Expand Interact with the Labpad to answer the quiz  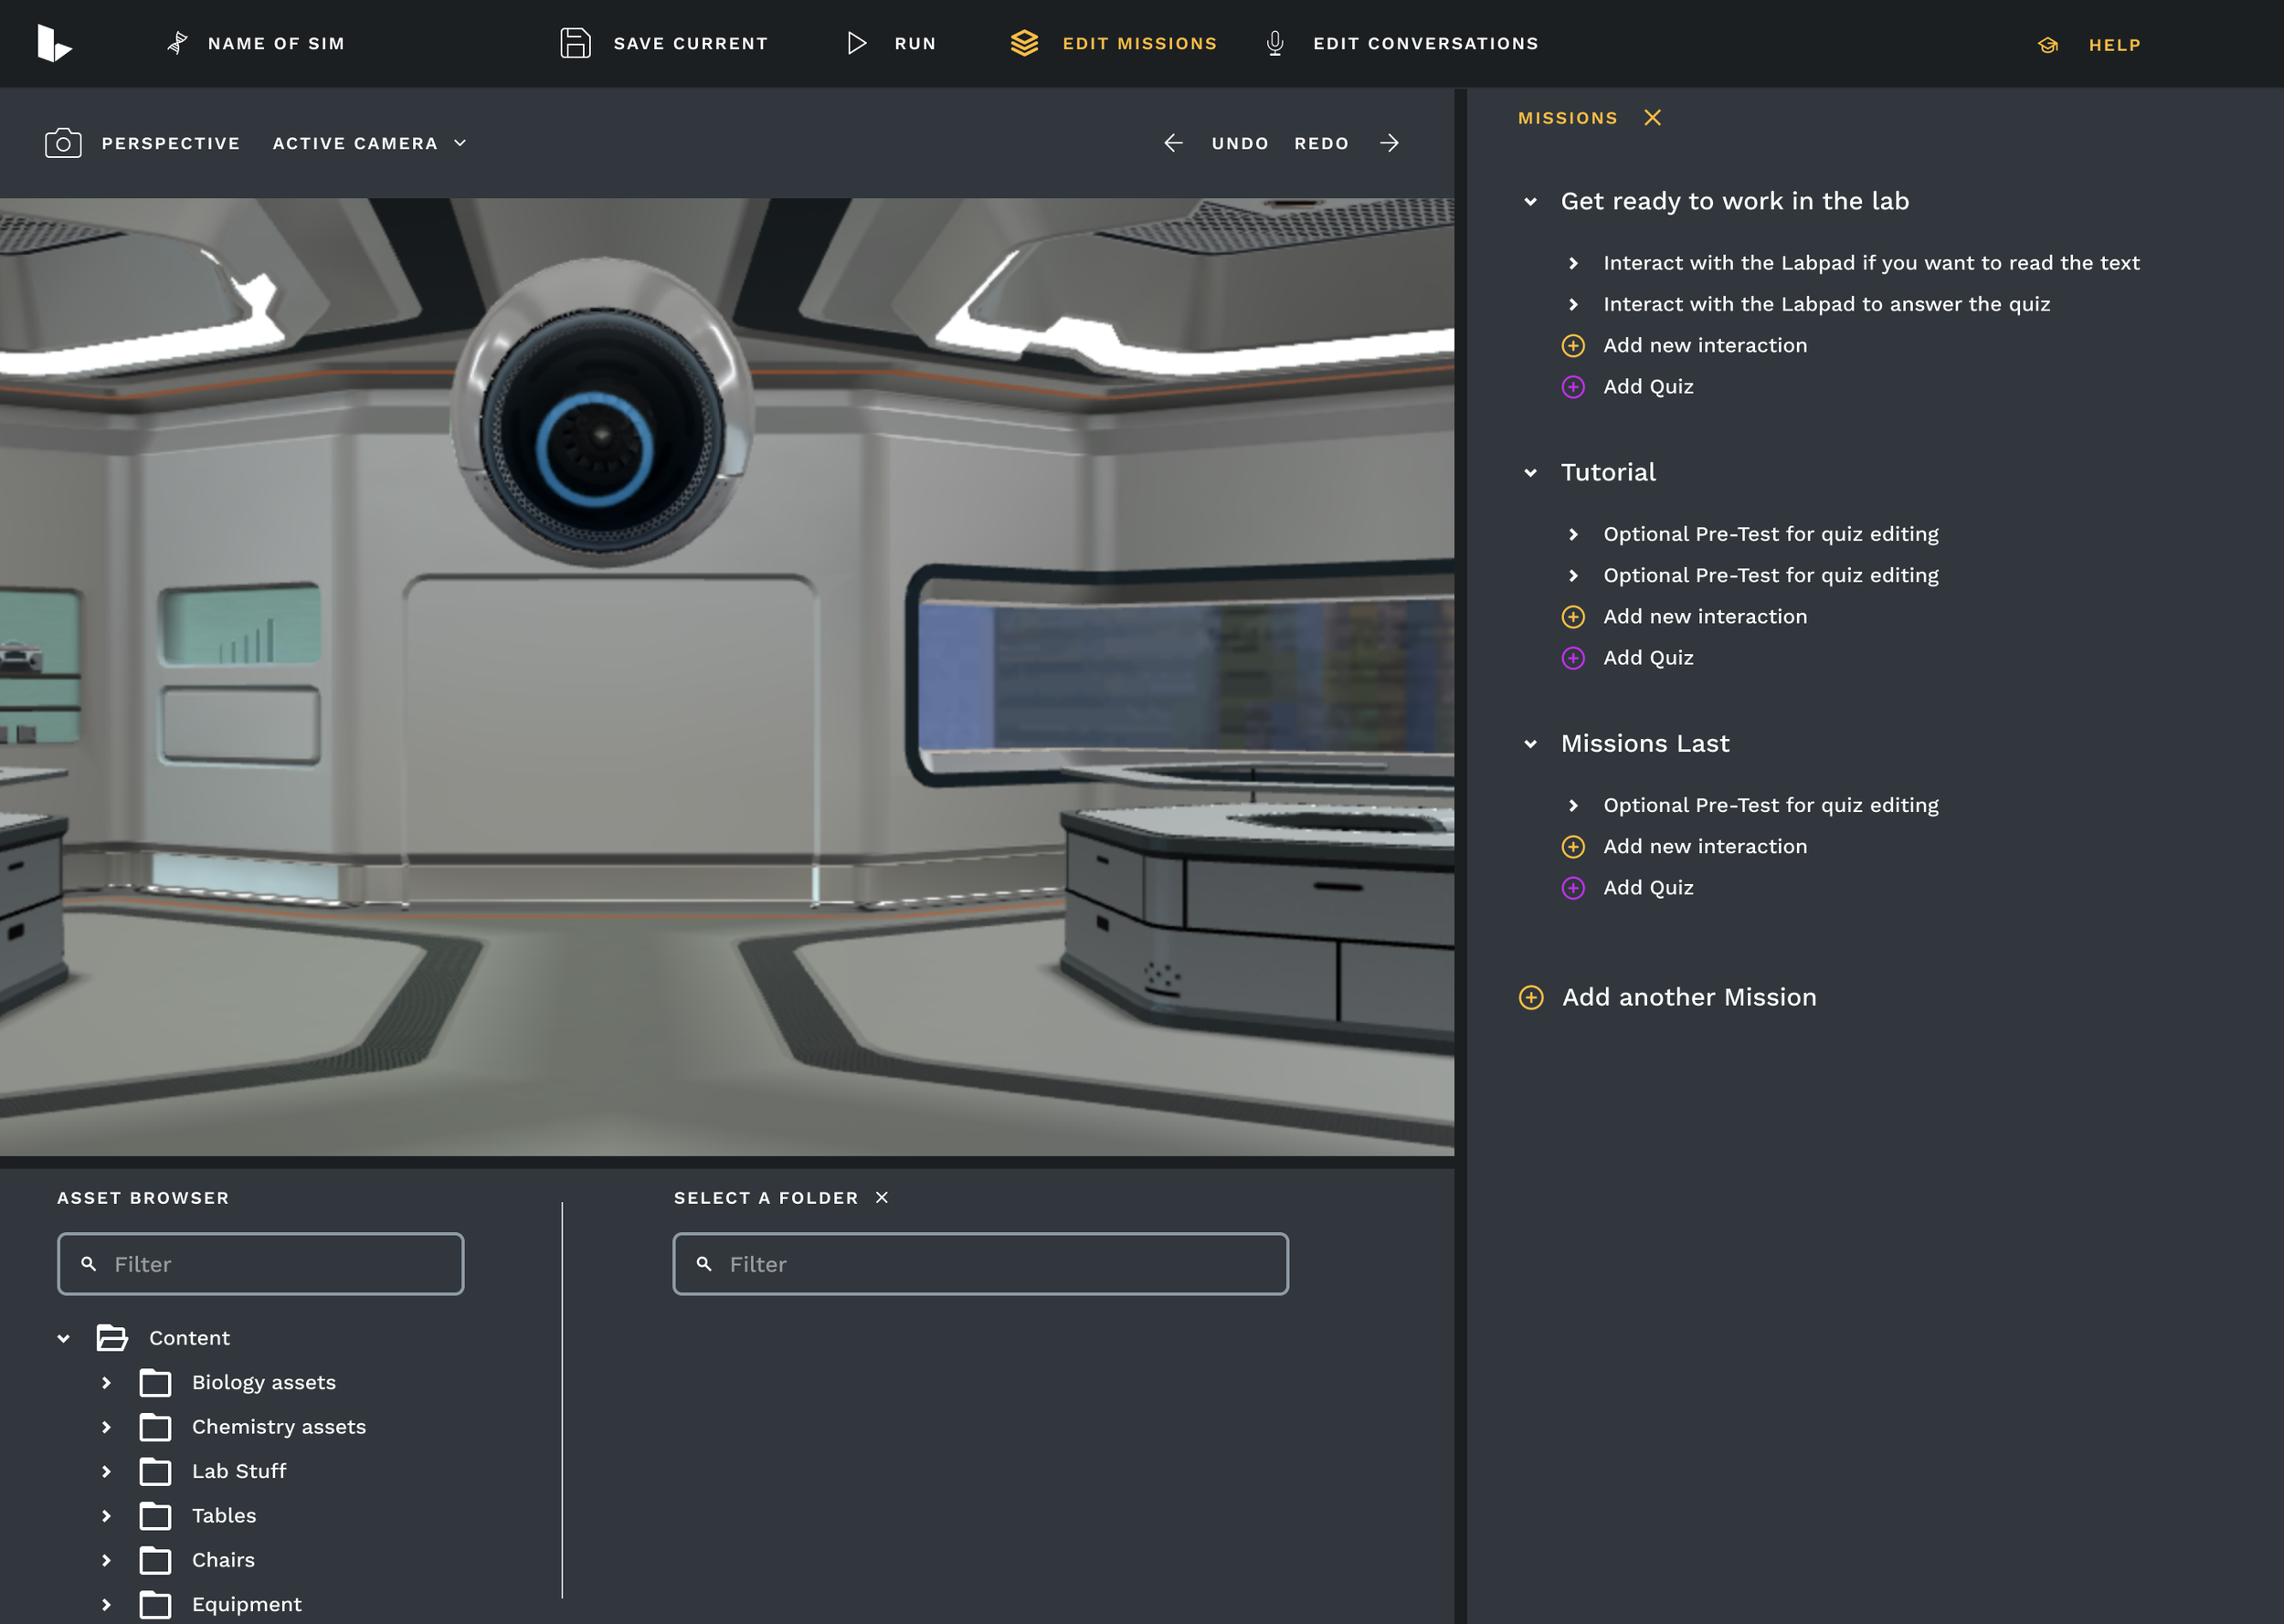click(1573, 304)
